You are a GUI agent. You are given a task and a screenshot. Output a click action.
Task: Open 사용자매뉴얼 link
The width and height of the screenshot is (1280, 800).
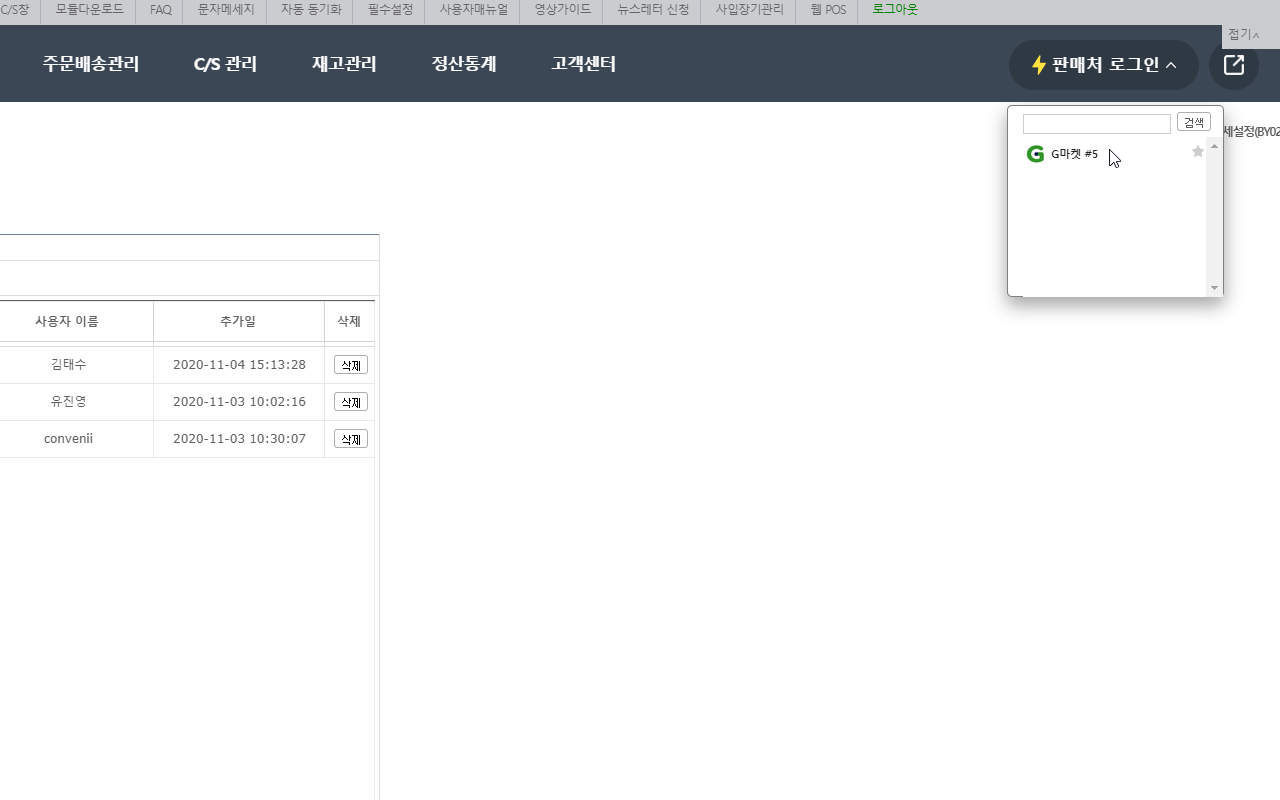474,9
